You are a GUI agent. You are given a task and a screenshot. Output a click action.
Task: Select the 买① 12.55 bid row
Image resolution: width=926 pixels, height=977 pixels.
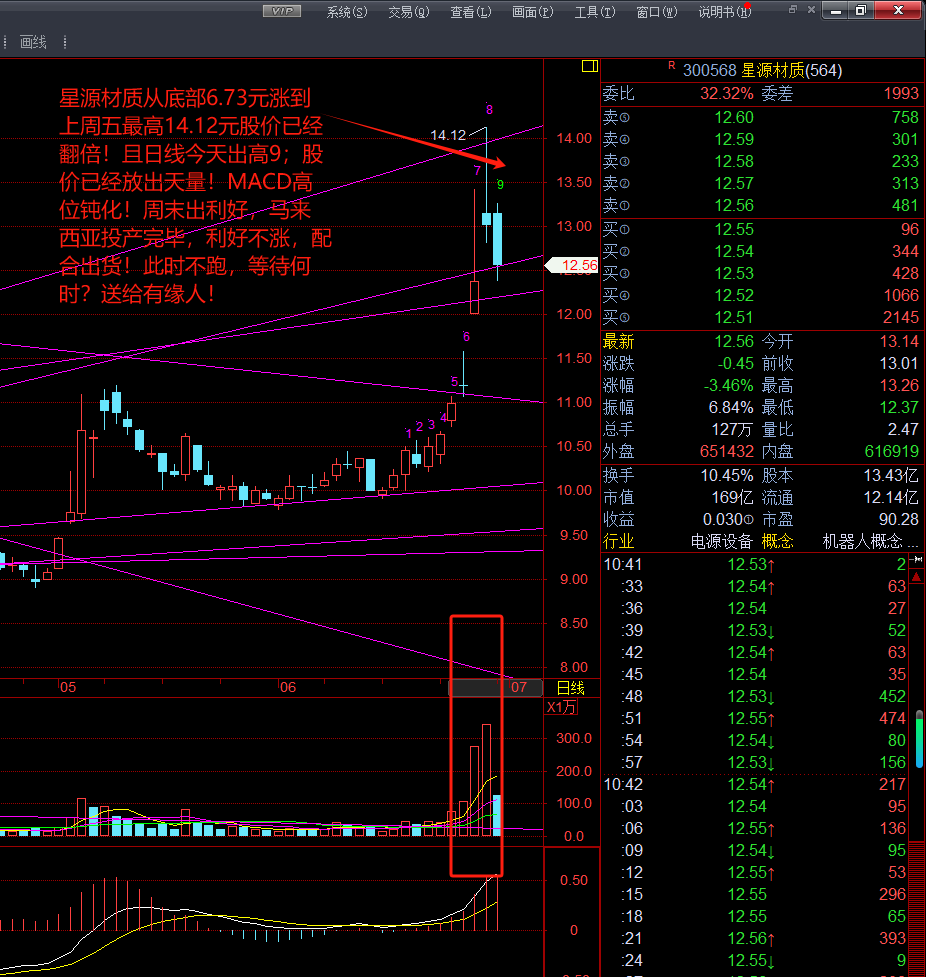(761, 229)
